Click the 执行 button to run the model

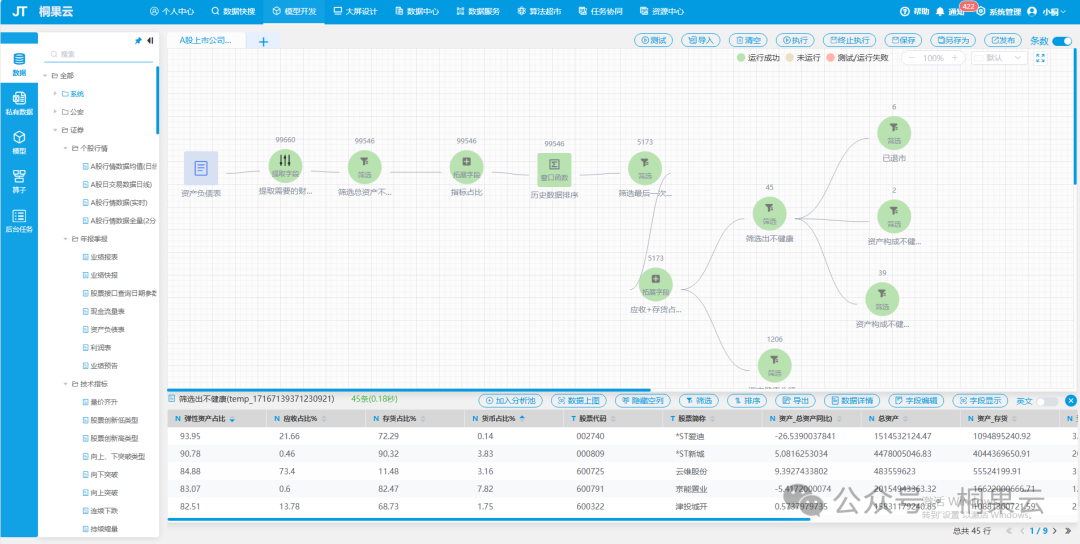click(x=794, y=41)
